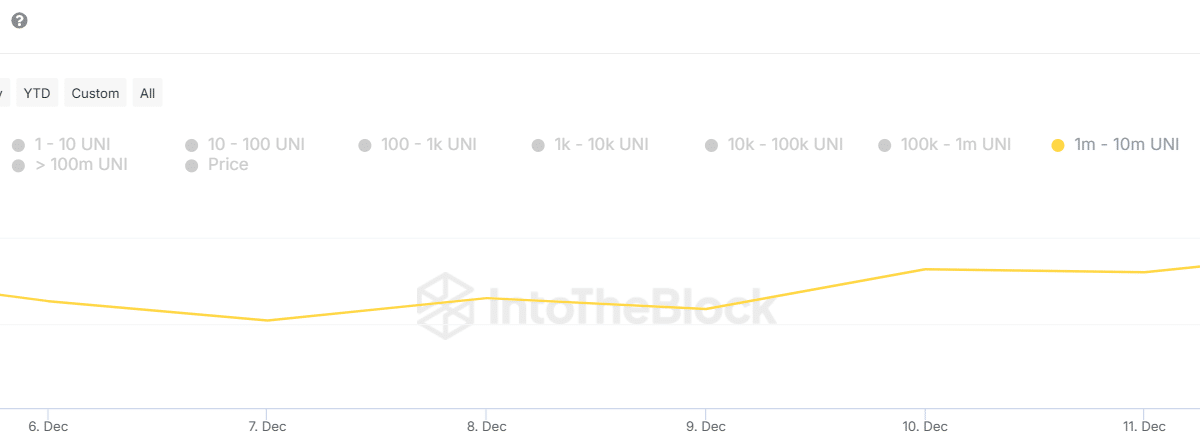This screenshot has height=448, width=1200.
Task: Click the gray dot beside 1 - 10 UNI
Action: pyautogui.click(x=18, y=145)
